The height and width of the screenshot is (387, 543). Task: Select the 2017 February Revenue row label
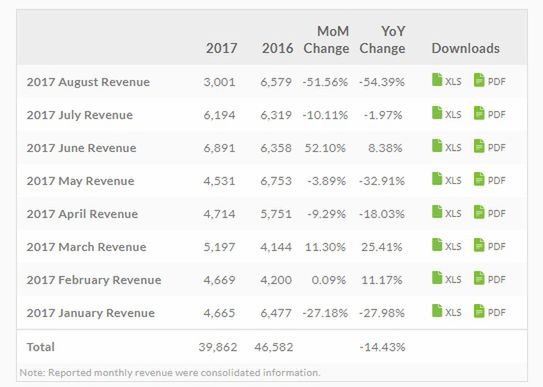pyautogui.click(x=94, y=280)
